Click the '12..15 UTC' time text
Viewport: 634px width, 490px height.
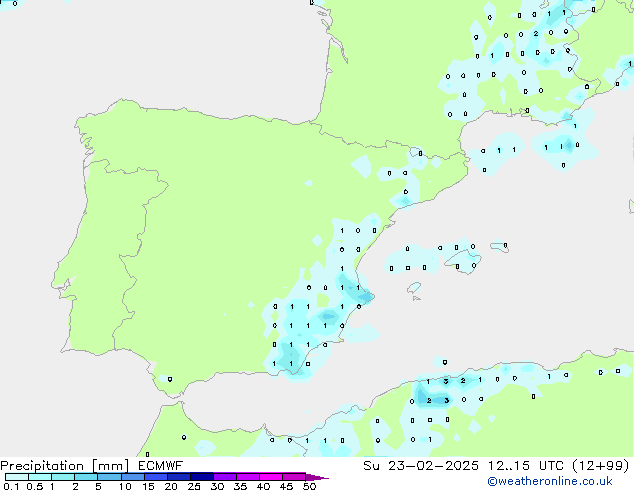[x=525, y=466]
